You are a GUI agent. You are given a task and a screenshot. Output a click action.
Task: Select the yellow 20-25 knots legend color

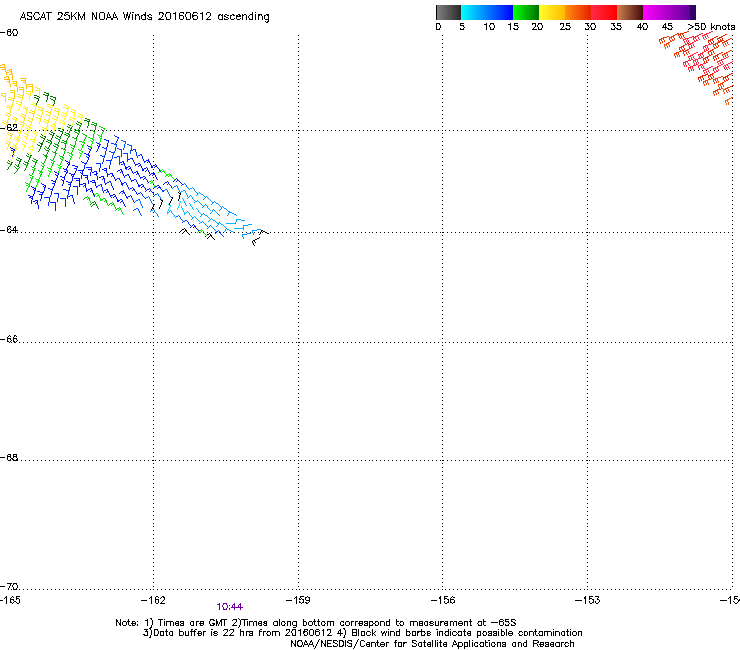tap(552, 12)
